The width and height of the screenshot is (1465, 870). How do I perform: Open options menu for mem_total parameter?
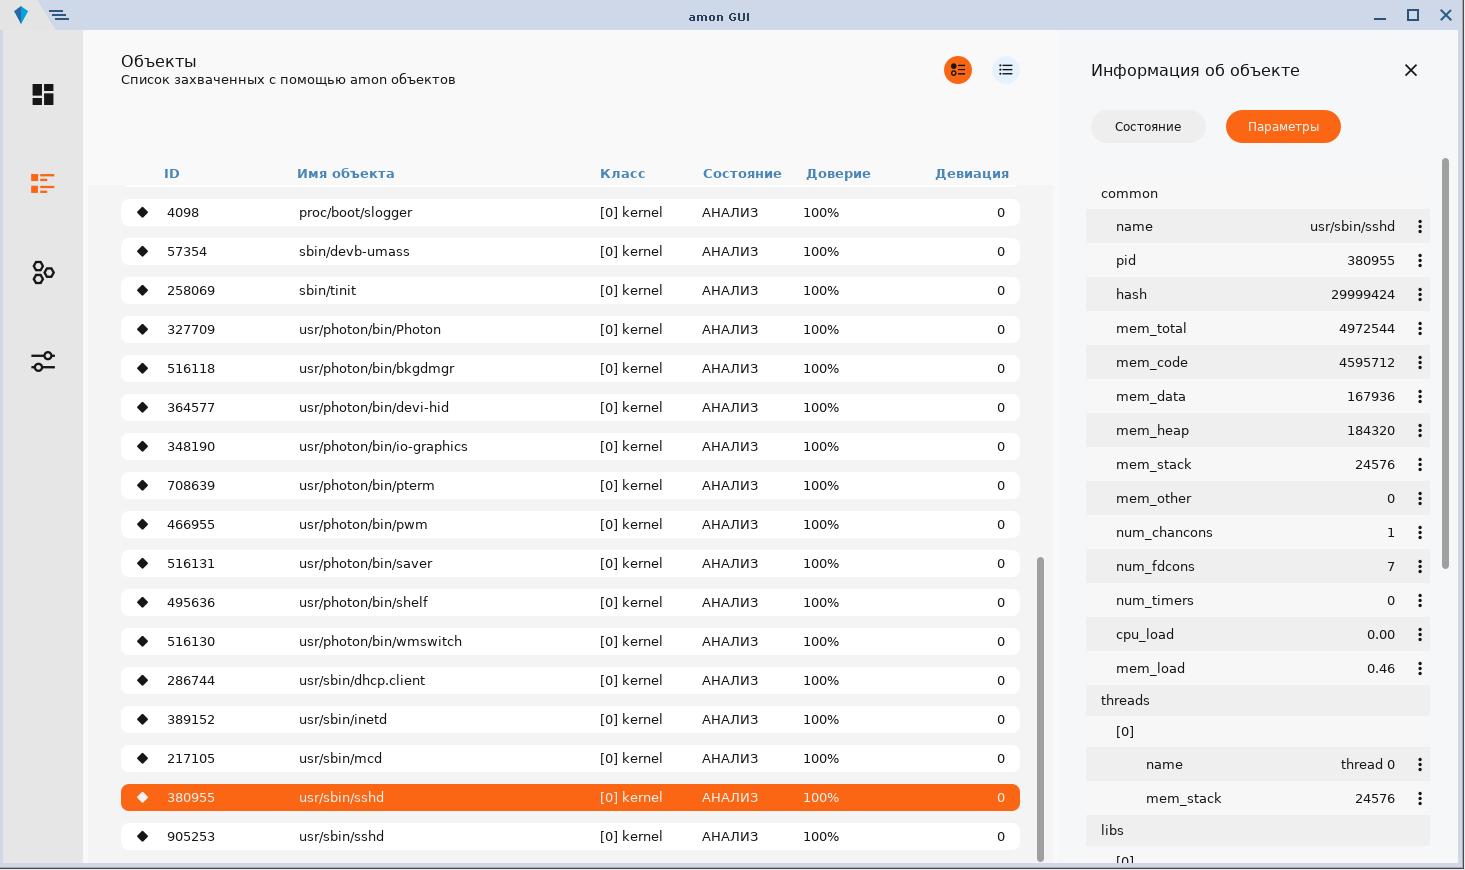(1419, 329)
